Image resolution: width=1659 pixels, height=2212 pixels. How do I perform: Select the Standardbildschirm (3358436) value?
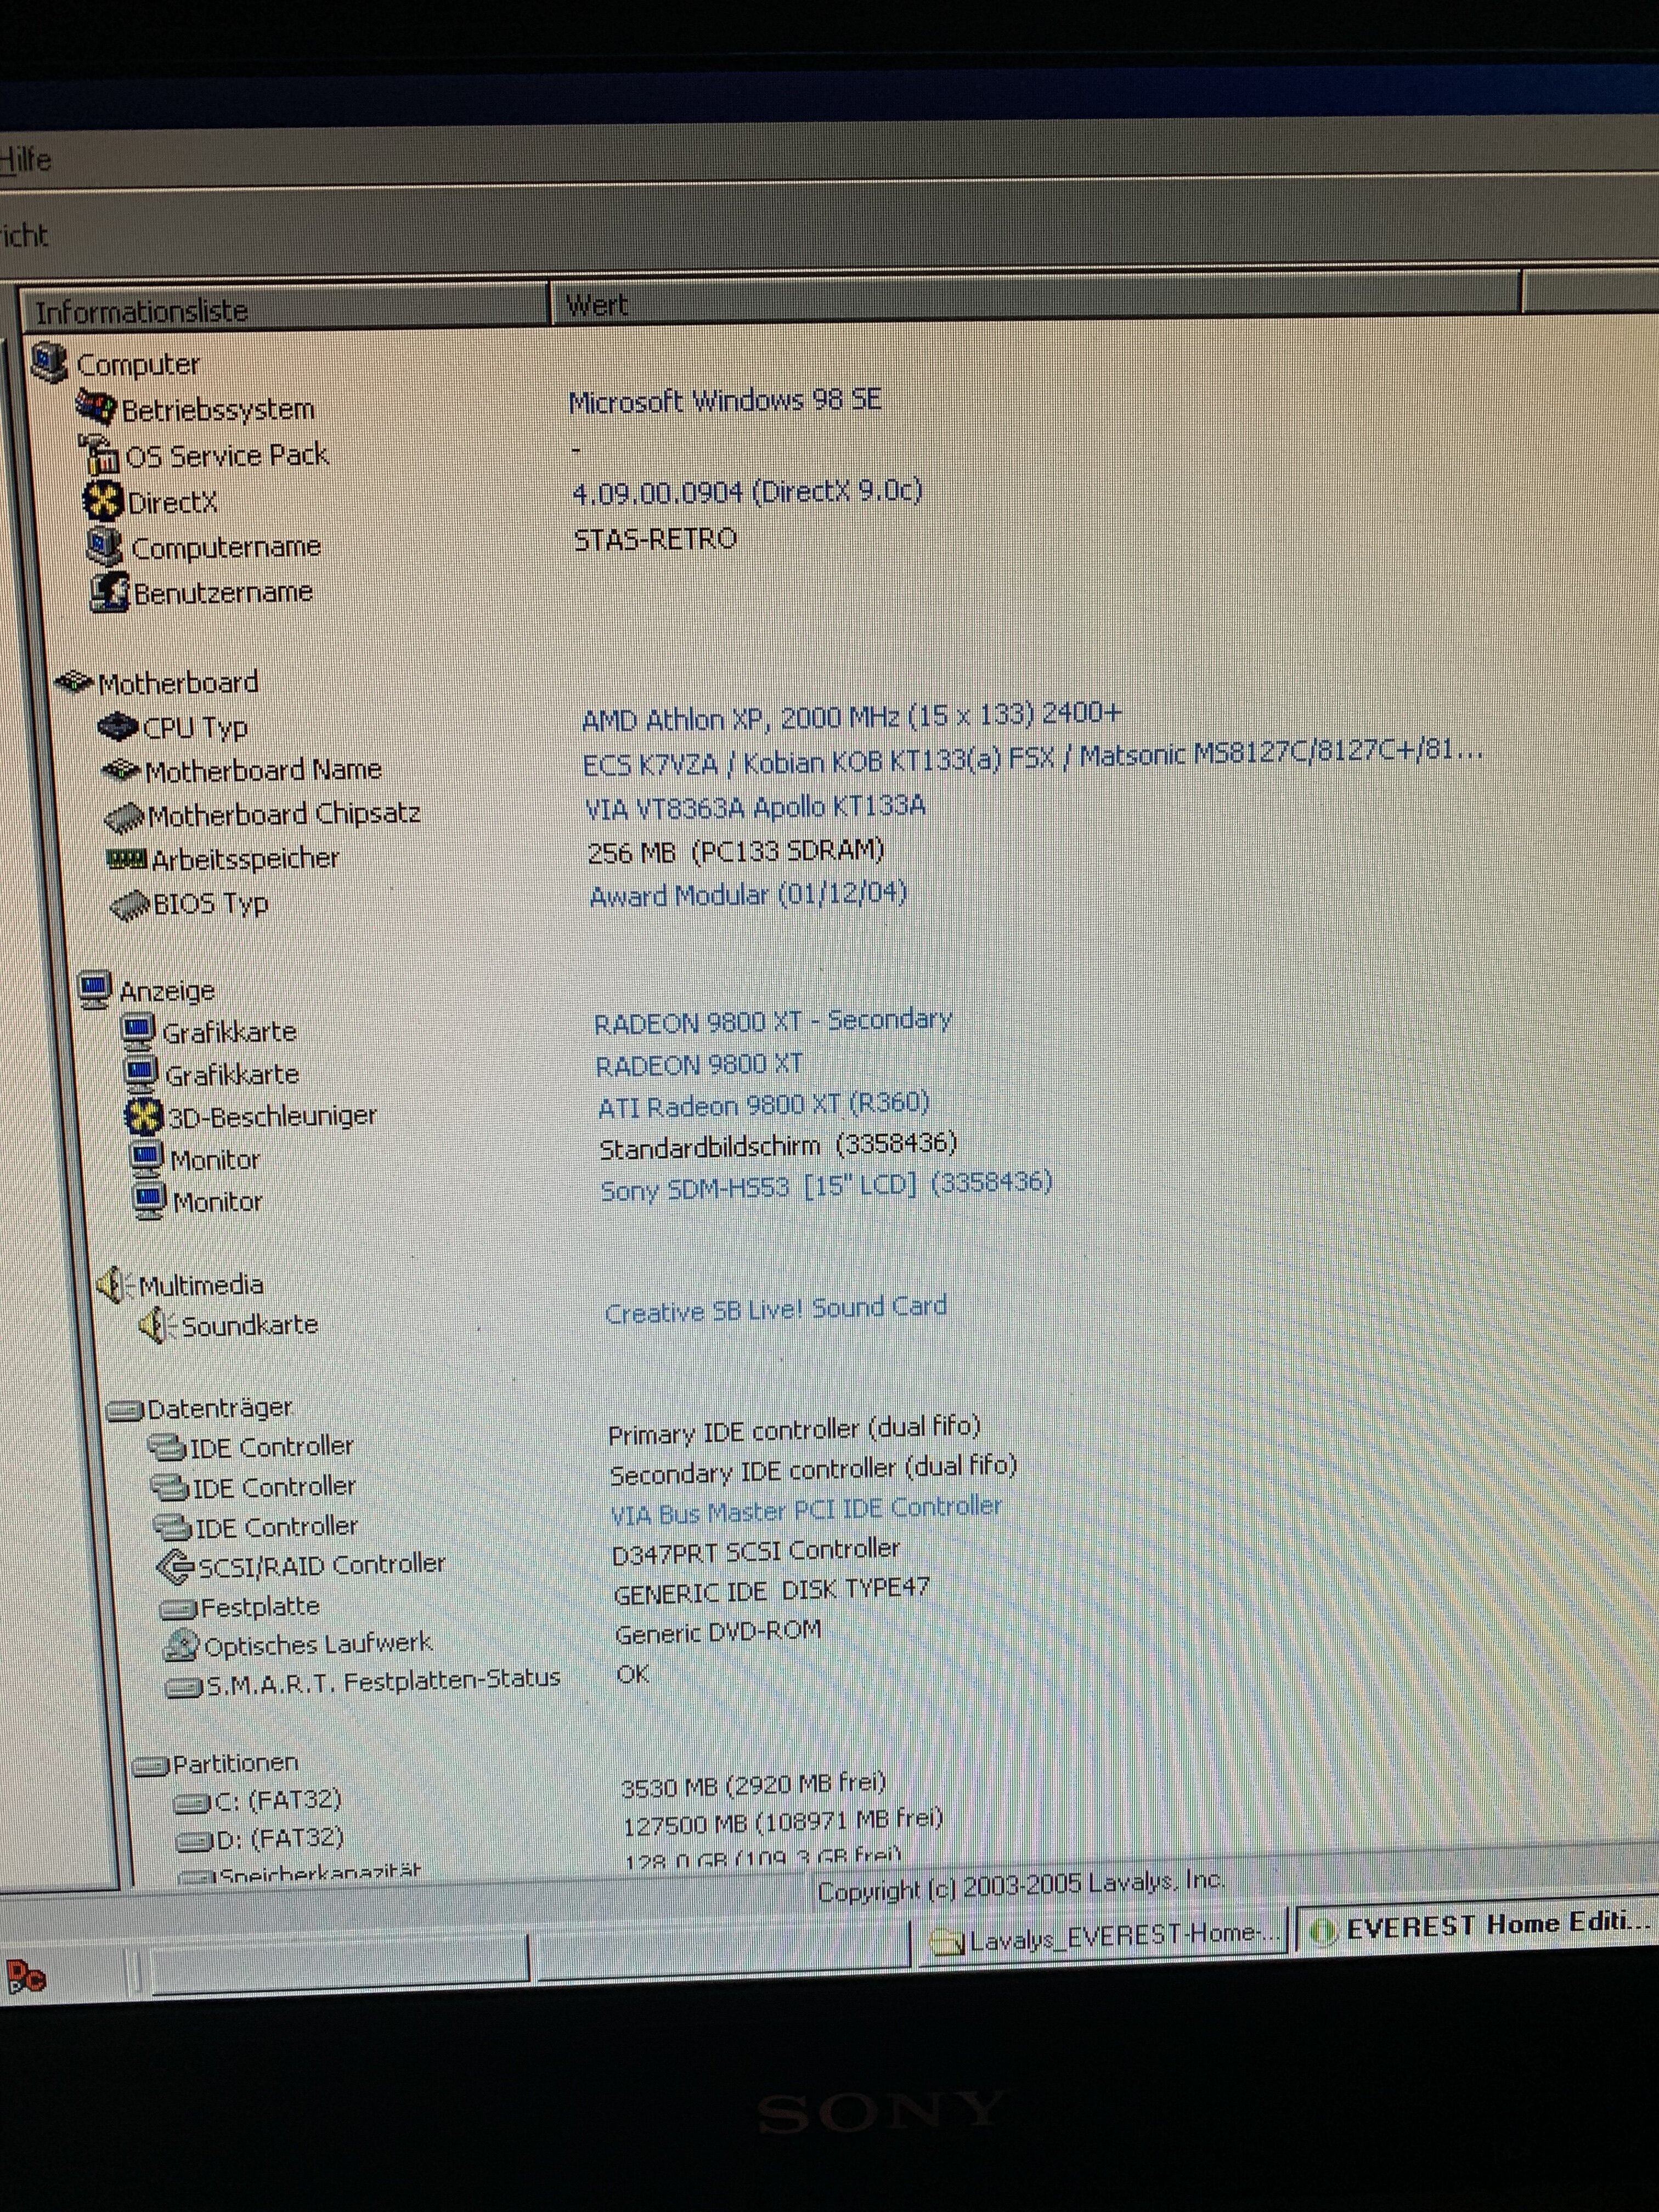coord(778,1145)
